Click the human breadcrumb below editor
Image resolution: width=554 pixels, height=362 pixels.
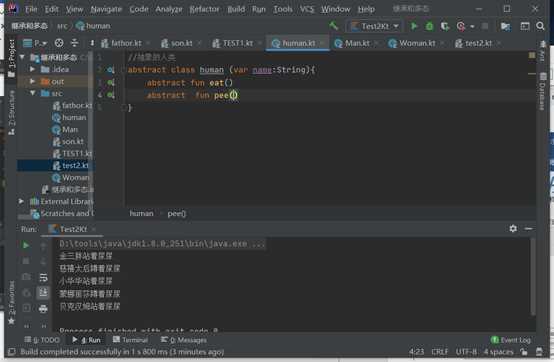click(141, 213)
